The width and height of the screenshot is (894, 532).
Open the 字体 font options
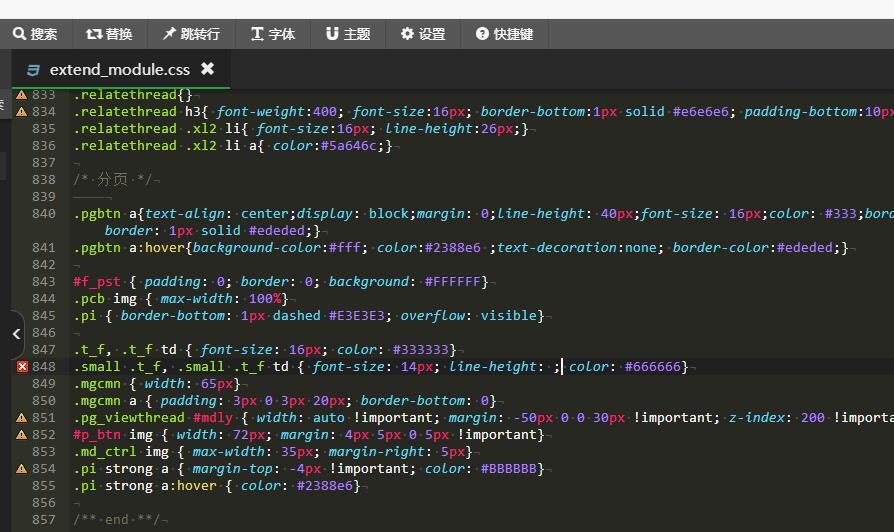[x=273, y=34]
